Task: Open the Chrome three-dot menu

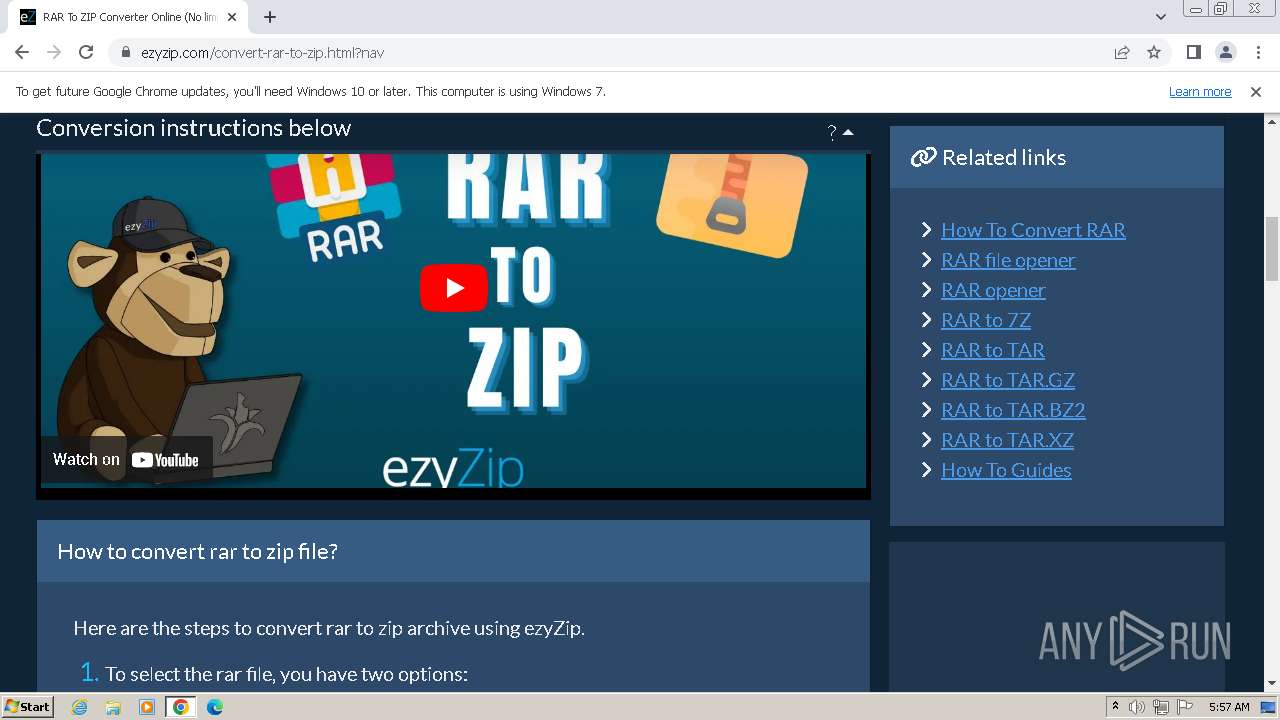Action: point(1257,53)
